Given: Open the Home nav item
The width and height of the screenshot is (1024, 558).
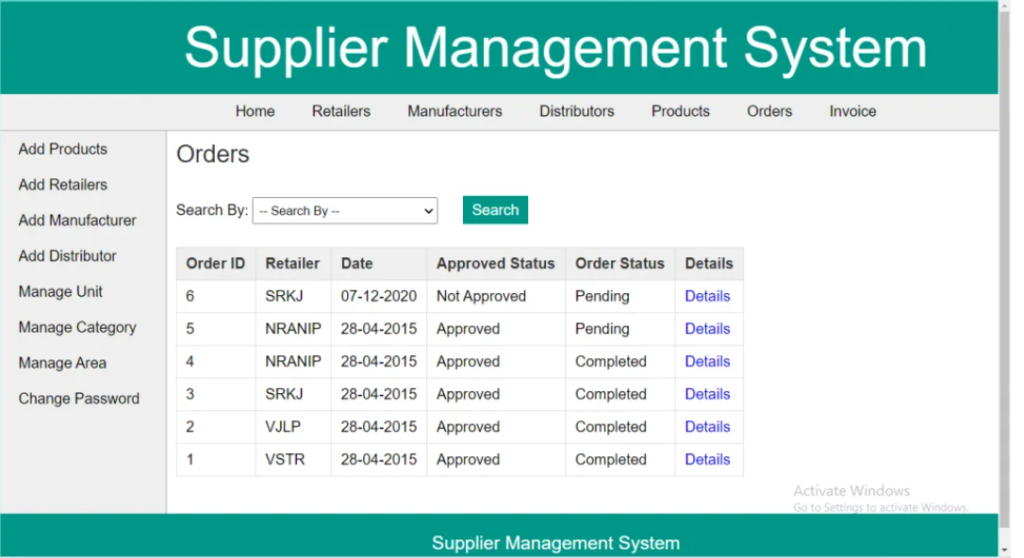Looking at the screenshot, I should [x=255, y=111].
